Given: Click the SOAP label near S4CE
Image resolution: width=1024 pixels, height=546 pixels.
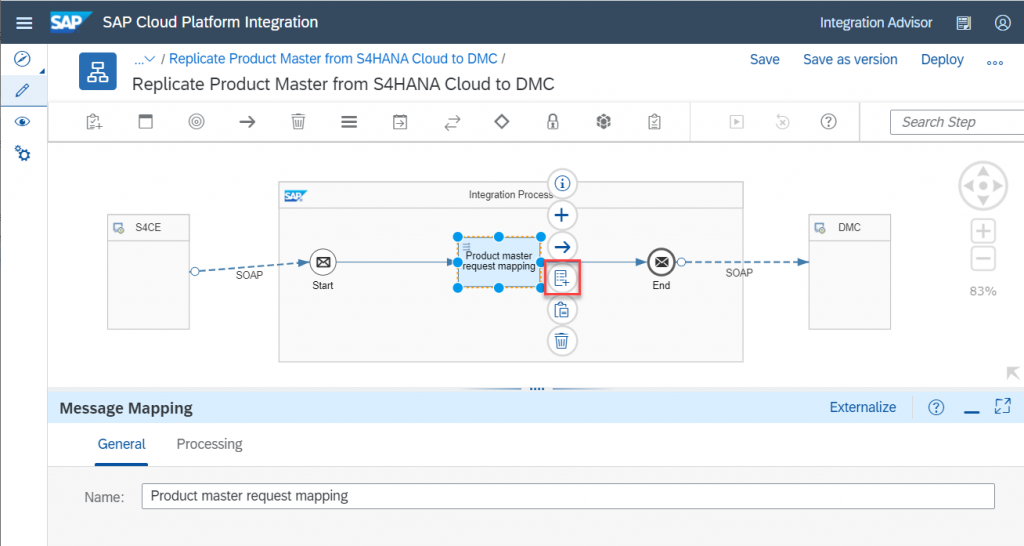Looking at the screenshot, I should [x=249, y=275].
